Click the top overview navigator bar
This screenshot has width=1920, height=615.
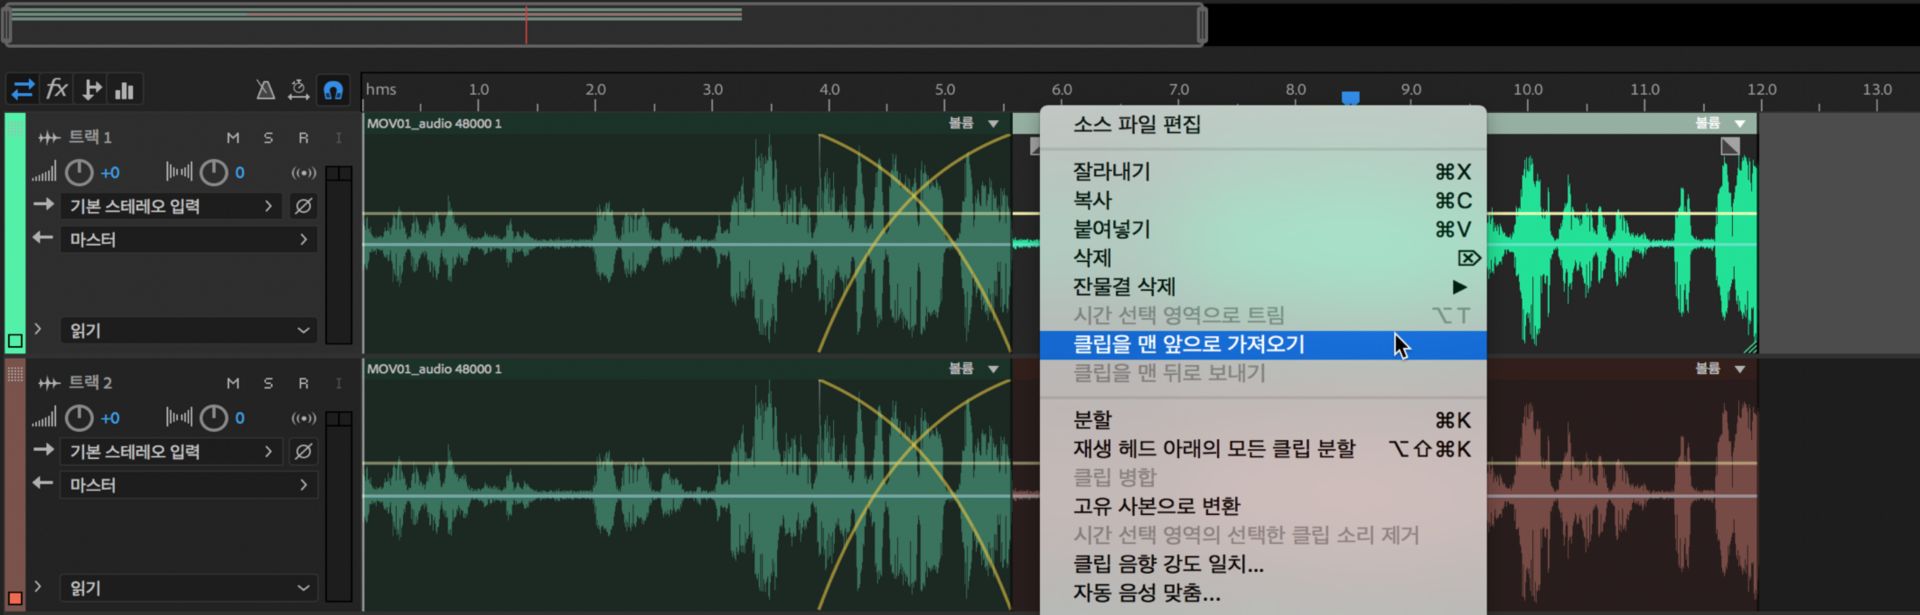(604, 25)
